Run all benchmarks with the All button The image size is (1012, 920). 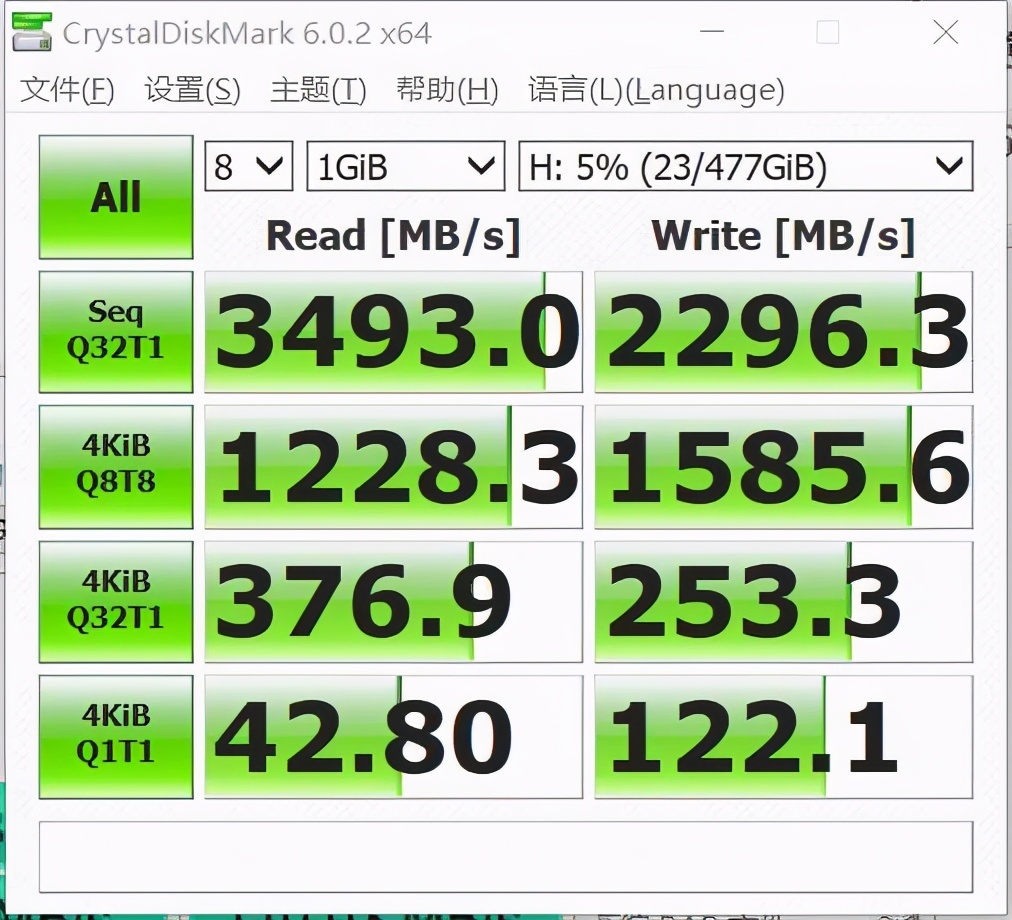click(116, 197)
